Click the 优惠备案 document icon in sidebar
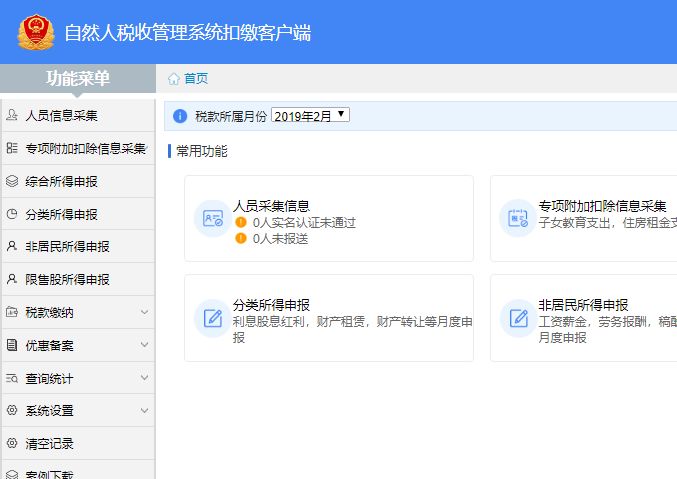Screen dimensions: 677x479 pos(12,345)
